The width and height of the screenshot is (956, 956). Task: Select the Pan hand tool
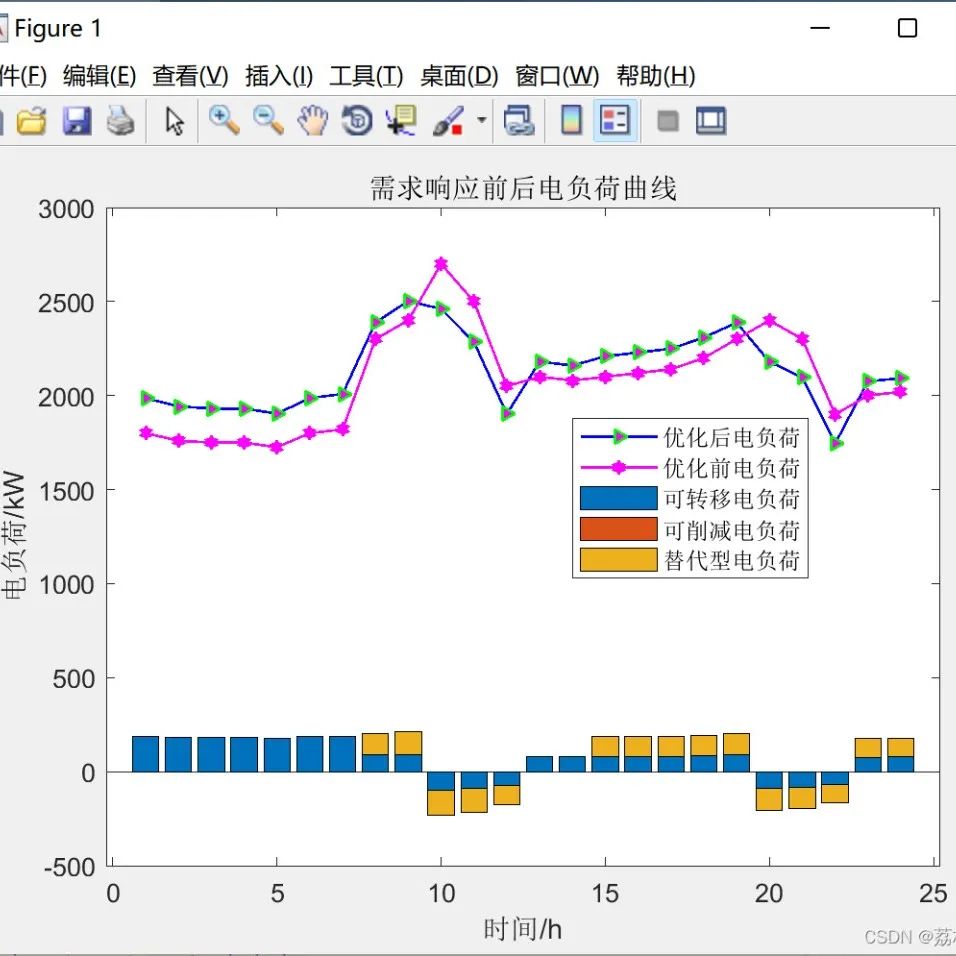click(x=312, y=120)
